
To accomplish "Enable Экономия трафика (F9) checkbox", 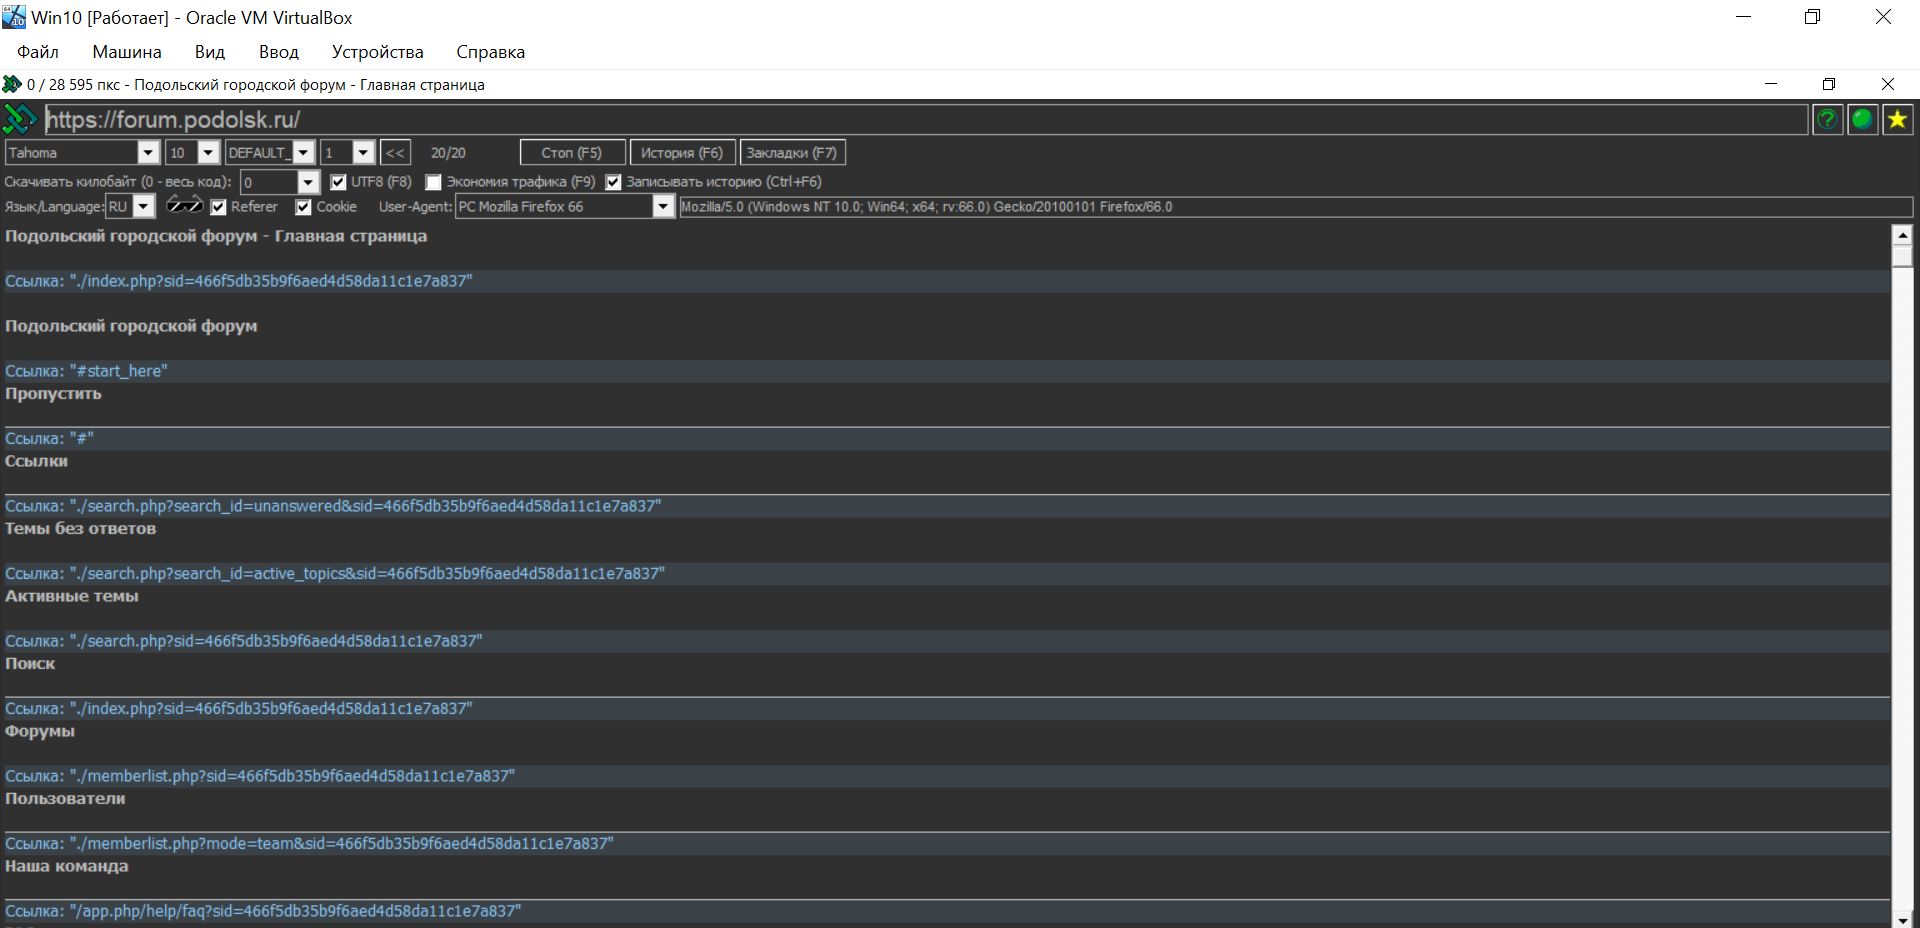I will pyautogui.click(x=434, y=182).
